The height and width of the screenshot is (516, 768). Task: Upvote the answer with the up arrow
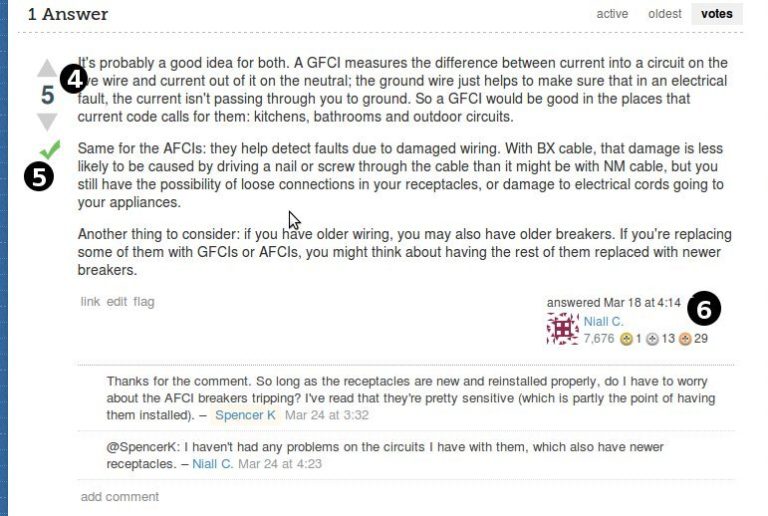tap(47, 68)
